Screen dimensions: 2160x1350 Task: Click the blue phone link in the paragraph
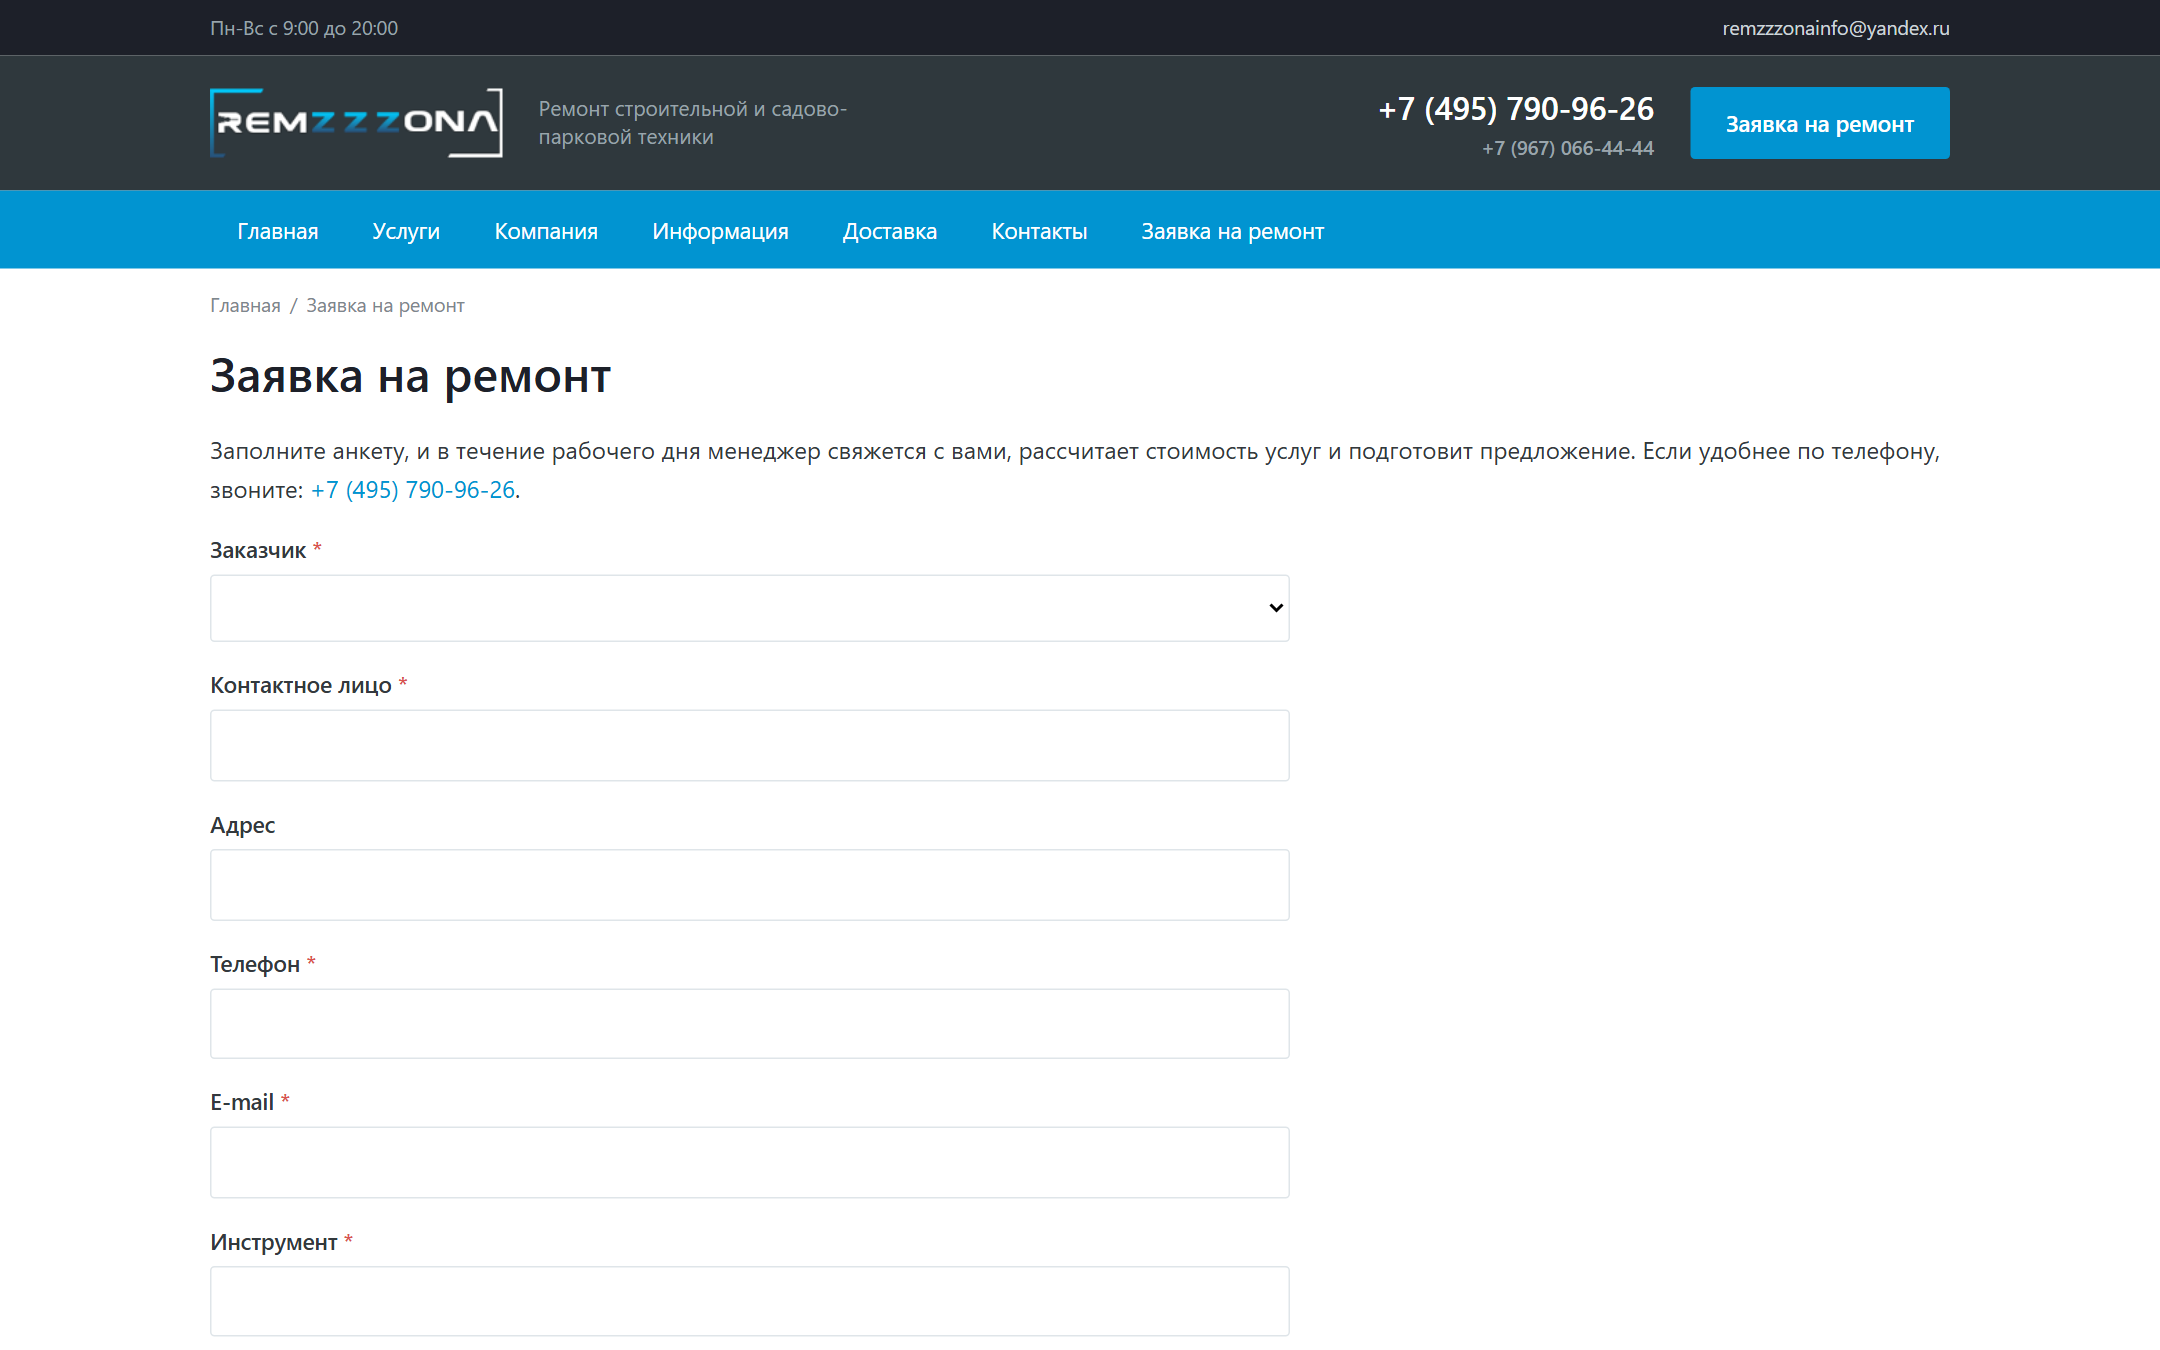click(413, 490)
